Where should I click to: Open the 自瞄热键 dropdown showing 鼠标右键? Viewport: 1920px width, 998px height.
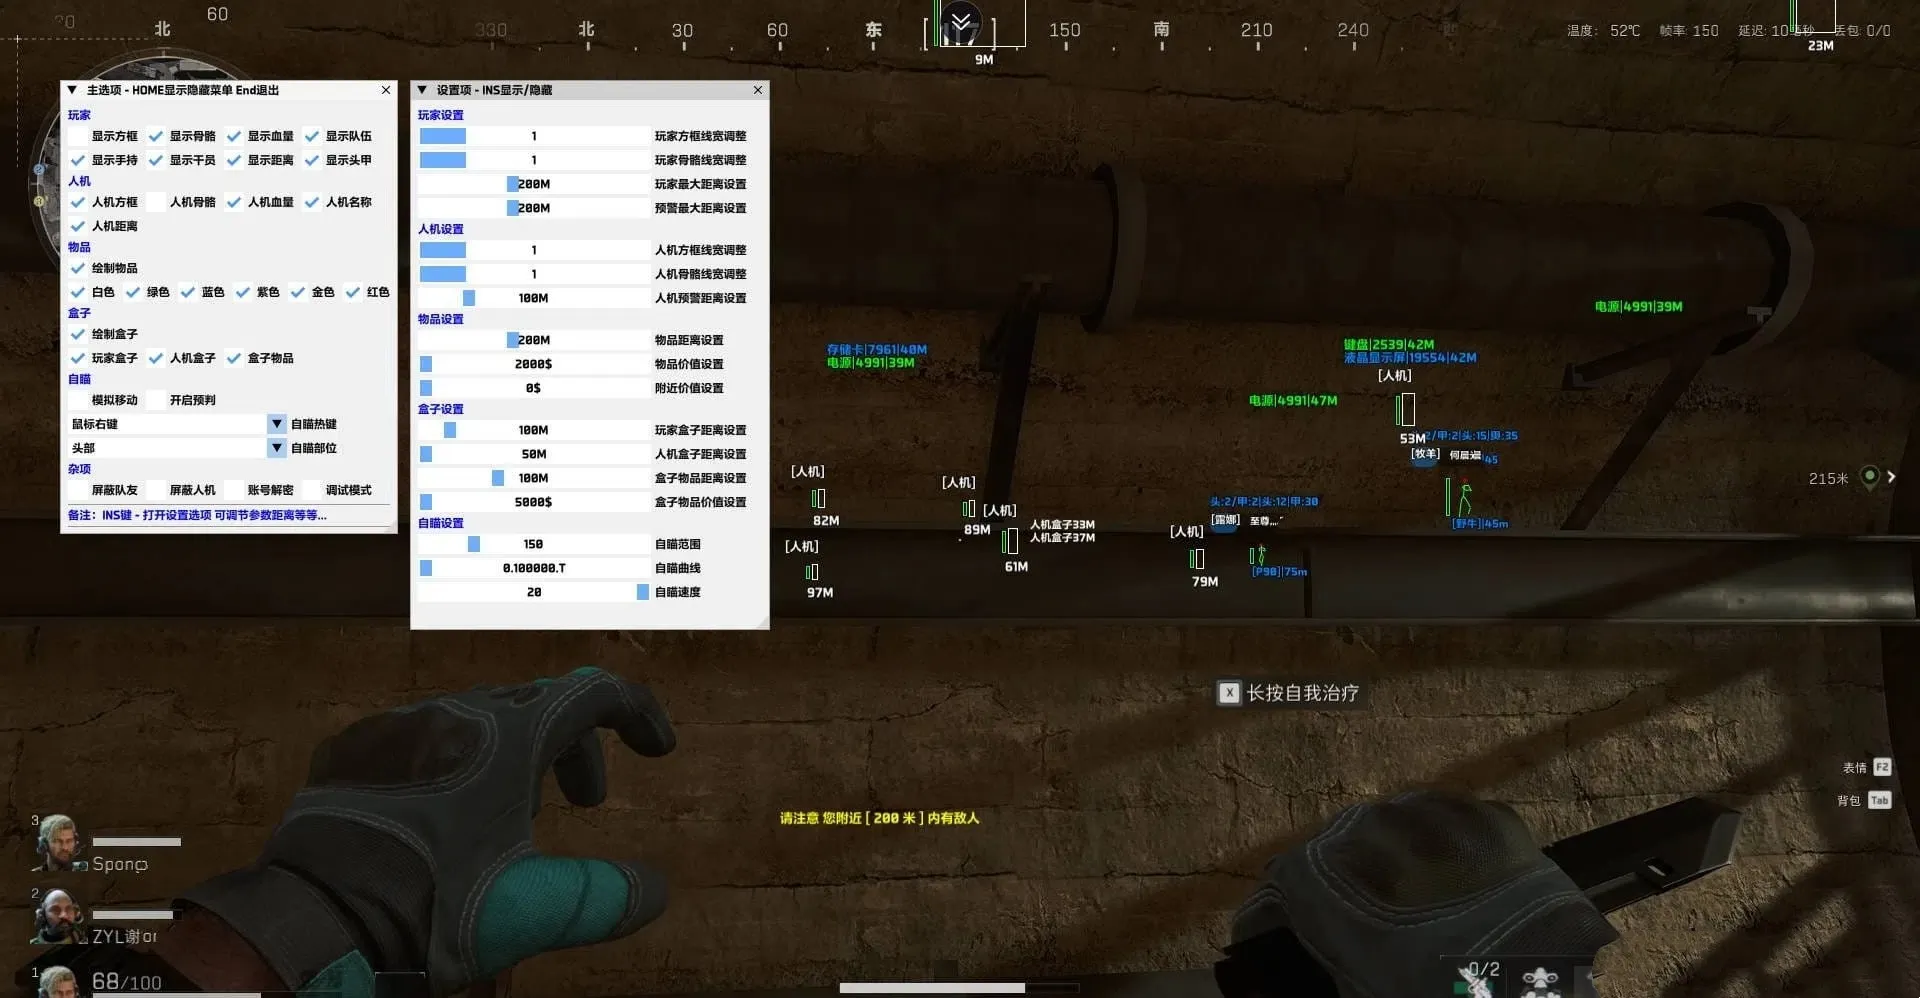pos(276,424)
